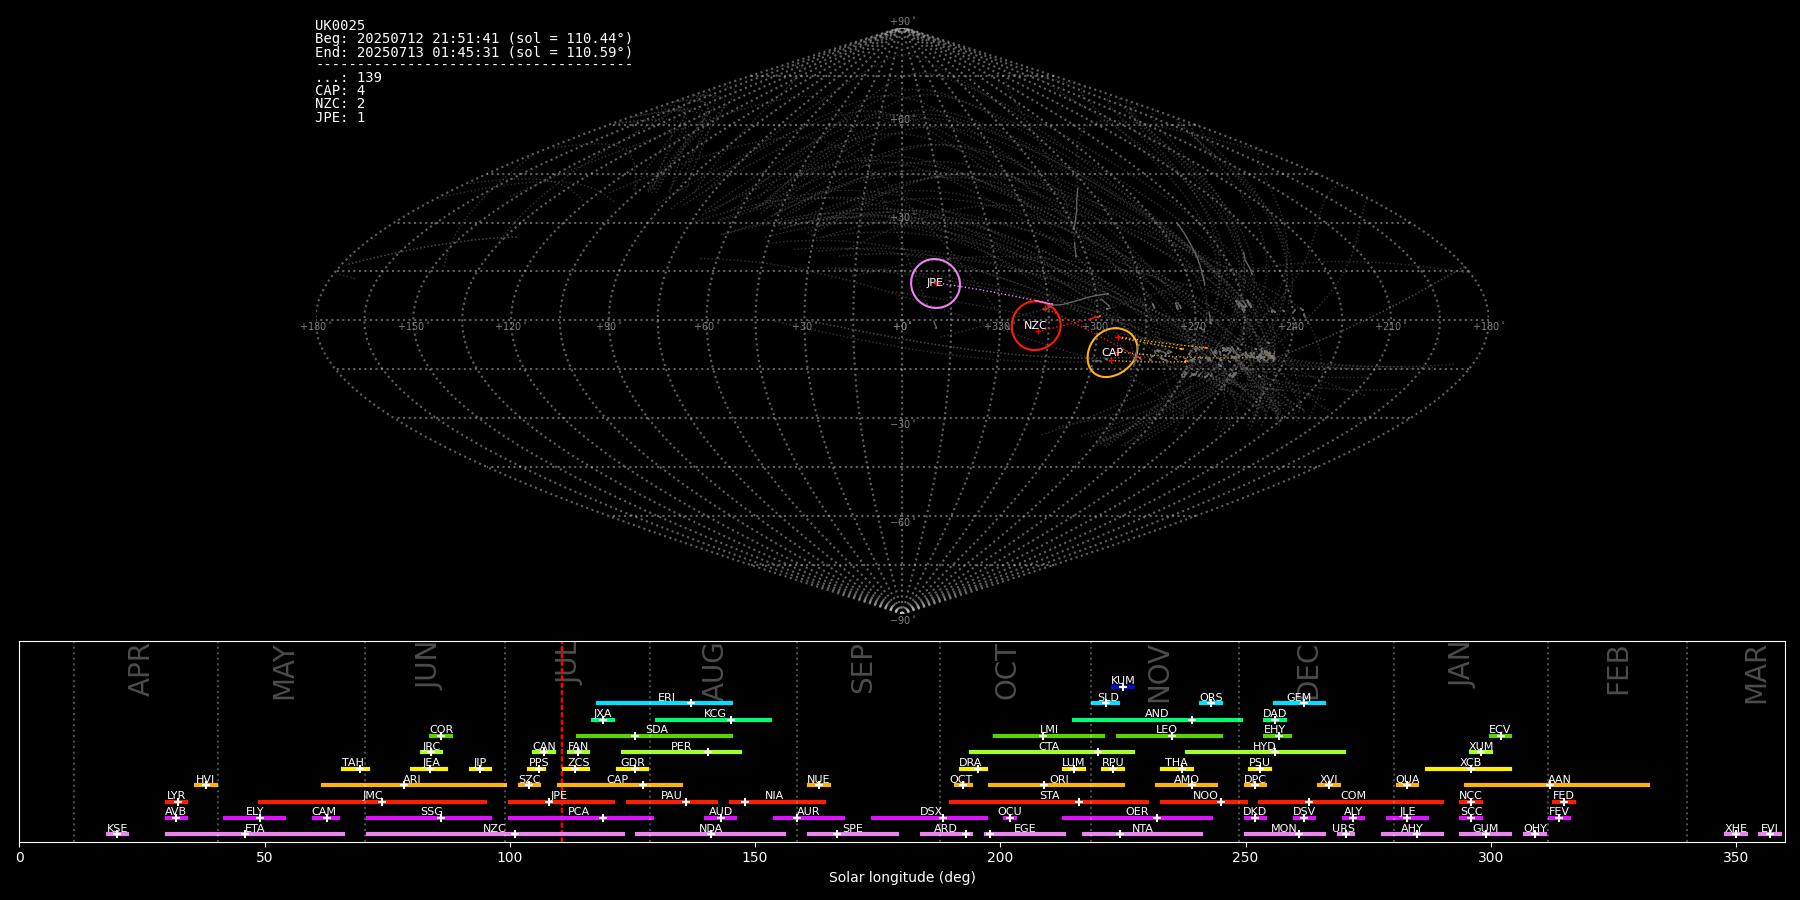Click the pink JPE radiant circle
1800x900 pixels.
click(x=935, y=283)
